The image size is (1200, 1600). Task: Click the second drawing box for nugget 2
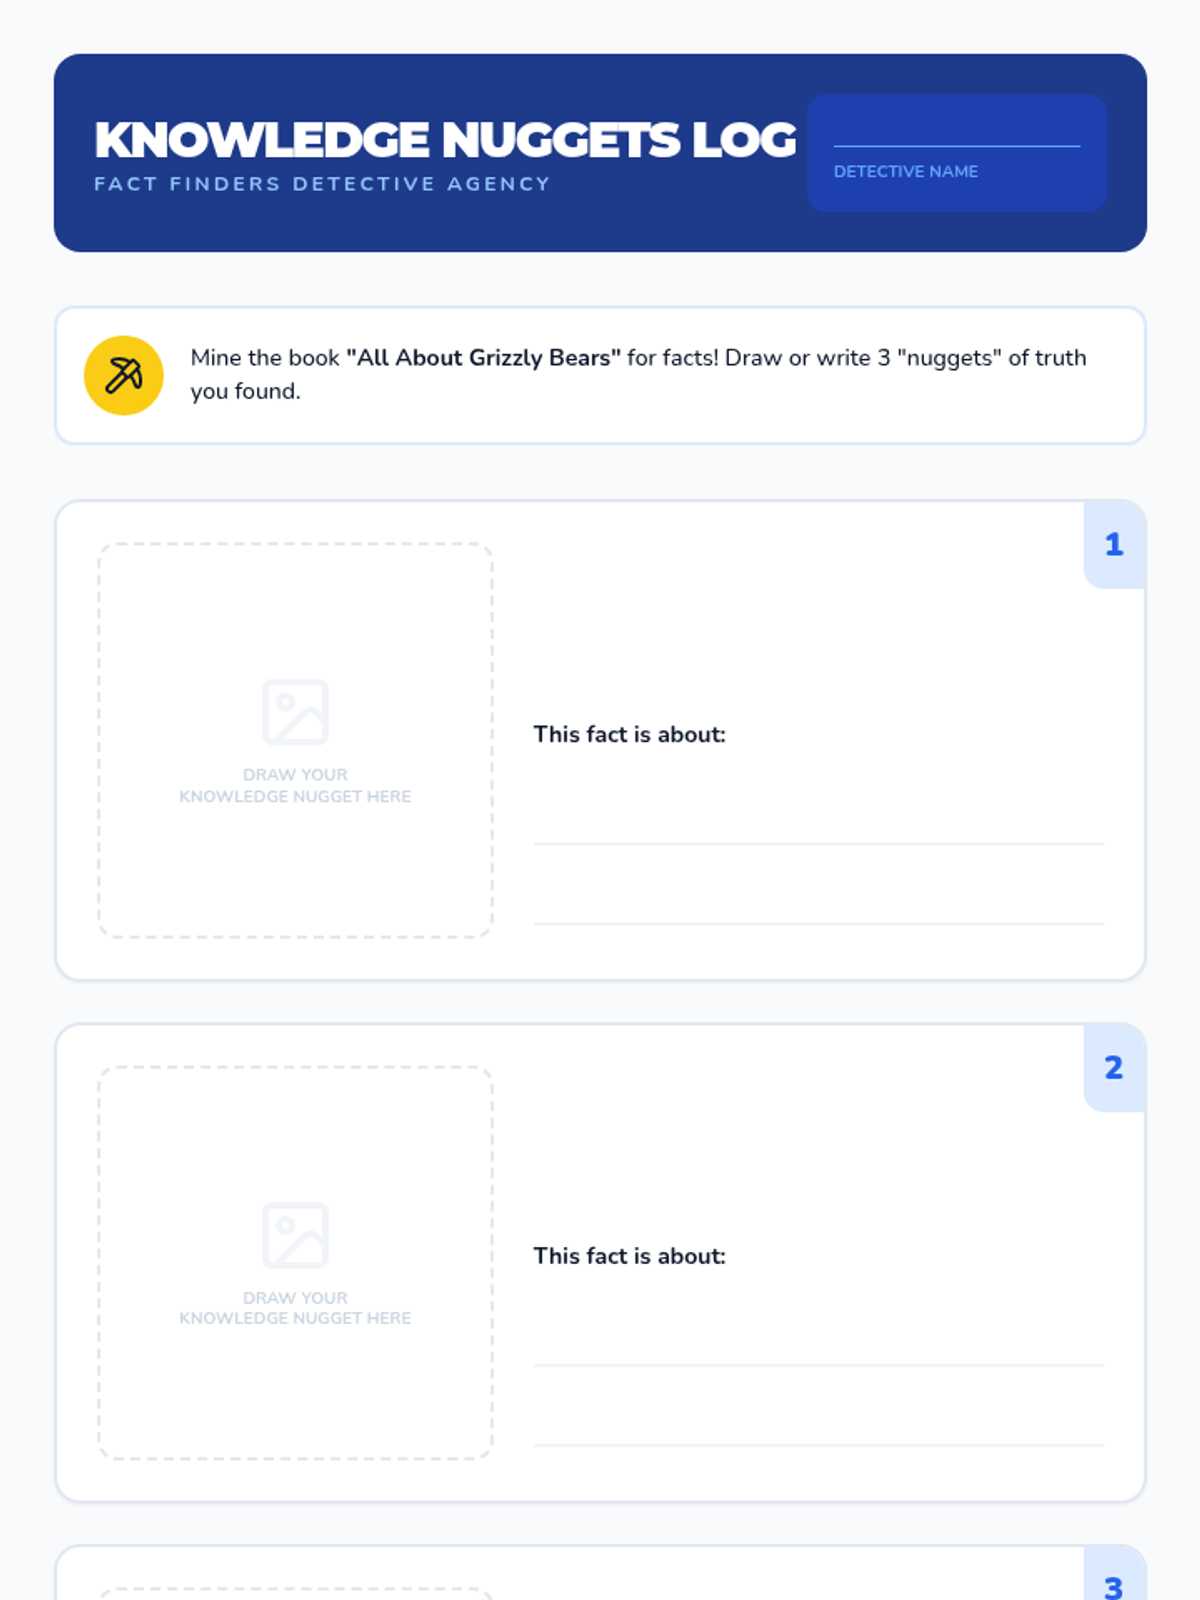click(x=295, y=1263)
